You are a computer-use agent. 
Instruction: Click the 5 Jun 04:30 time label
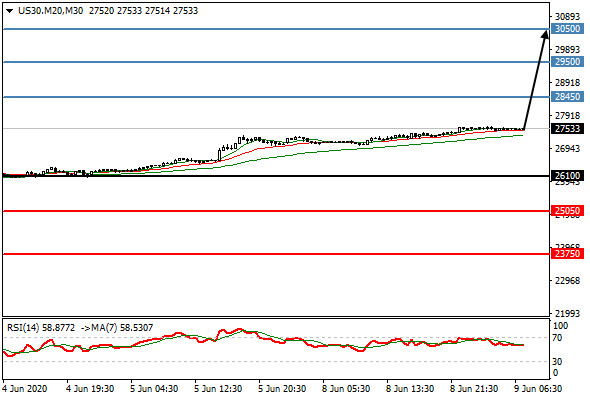point(154,389)
